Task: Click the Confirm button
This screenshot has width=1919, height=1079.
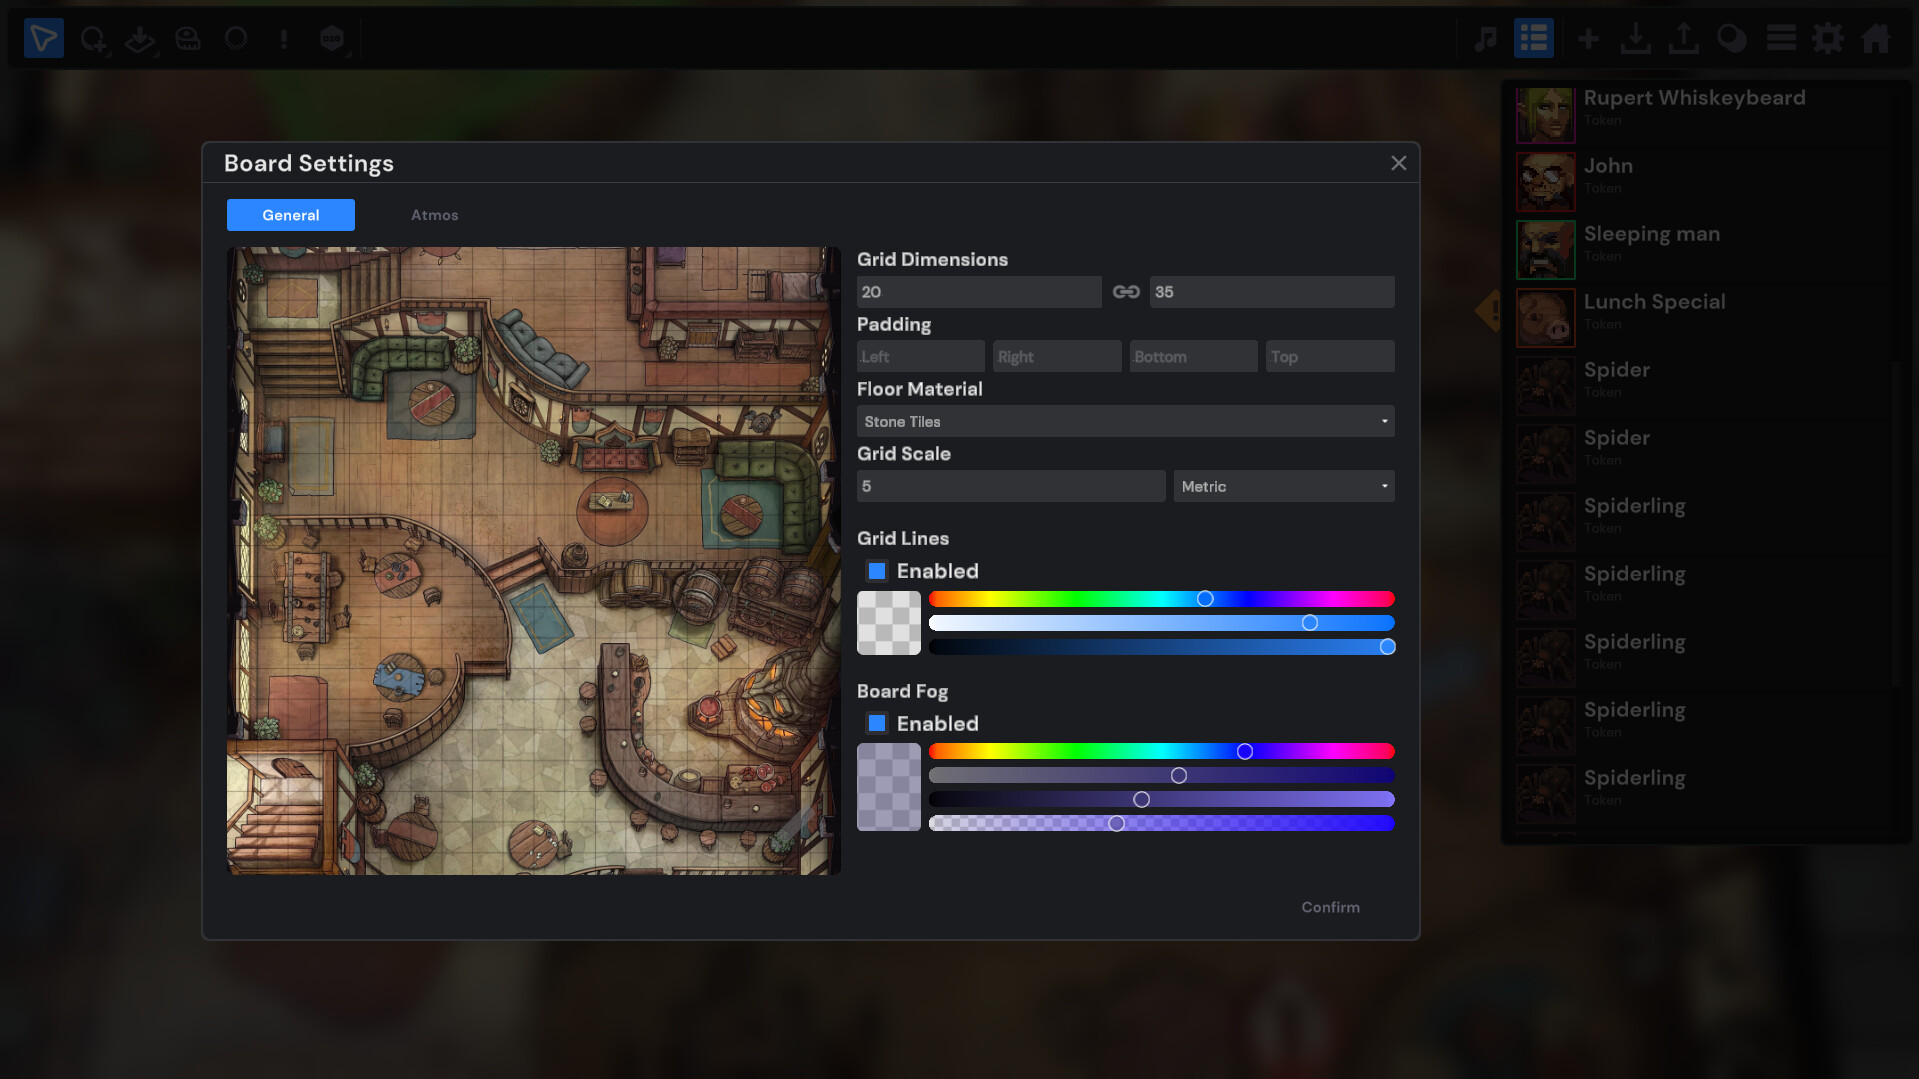Action: tap(1330, 907)
